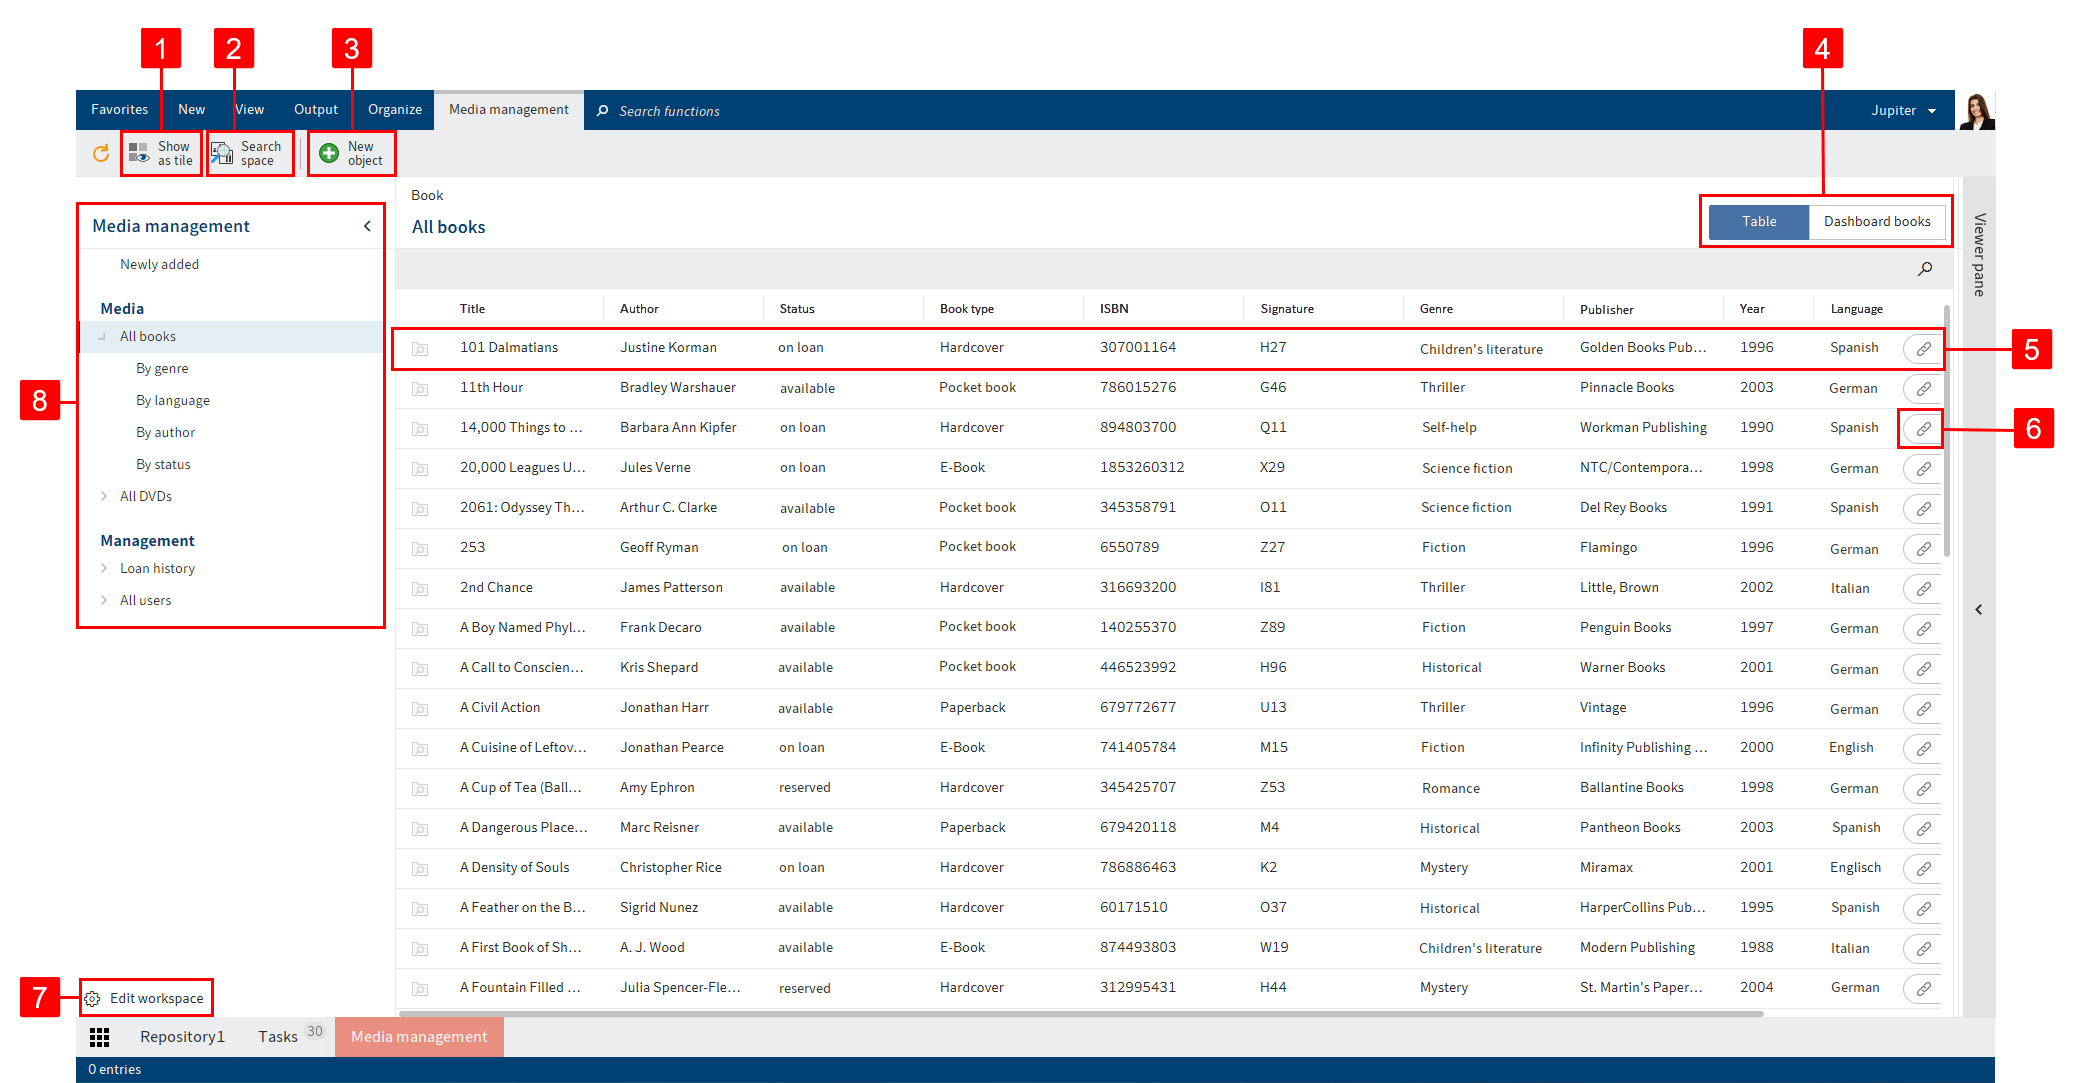
Task: Click the Show as tile button
Action: click(161, 153)
